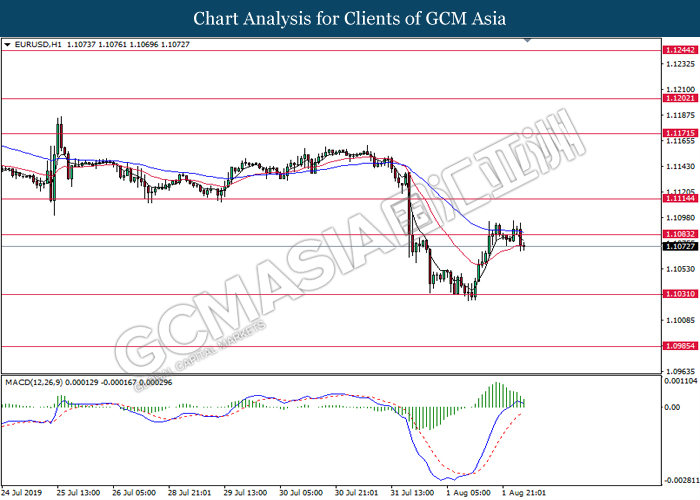The image size is (700, 500).
Task: Click the 1.11430 price axis value
Action: pos(680,167)
